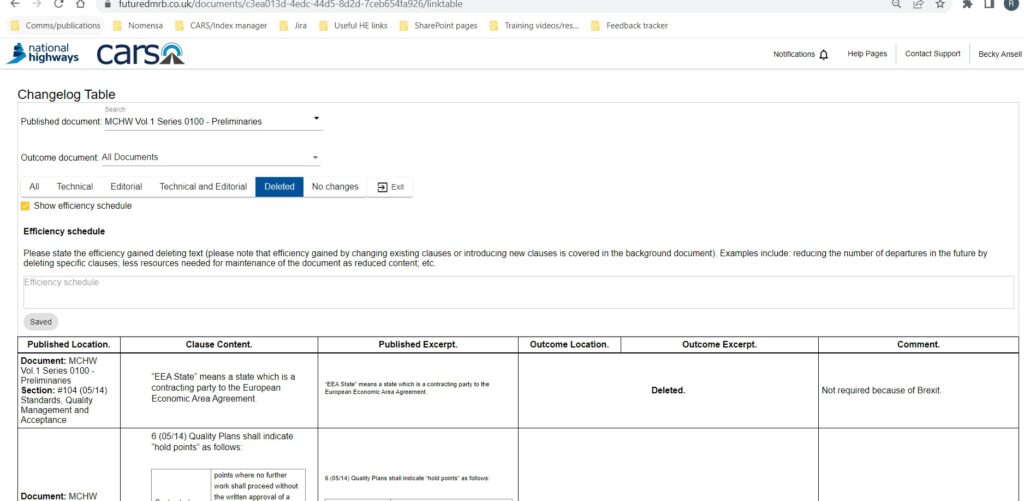Viewport: 1024px width, 501px height.
Task: Switch to the Technical tab
Action: coord(75,187)
